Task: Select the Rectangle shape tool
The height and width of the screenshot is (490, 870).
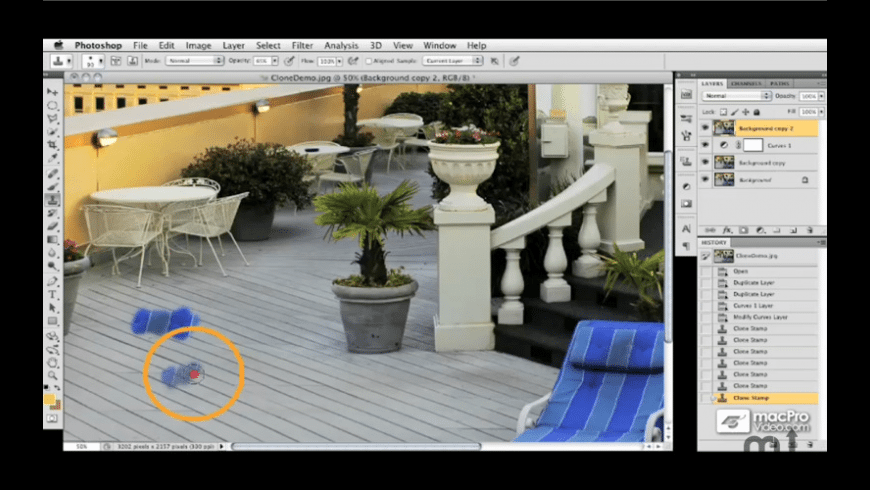Action: tap(53, 321)
